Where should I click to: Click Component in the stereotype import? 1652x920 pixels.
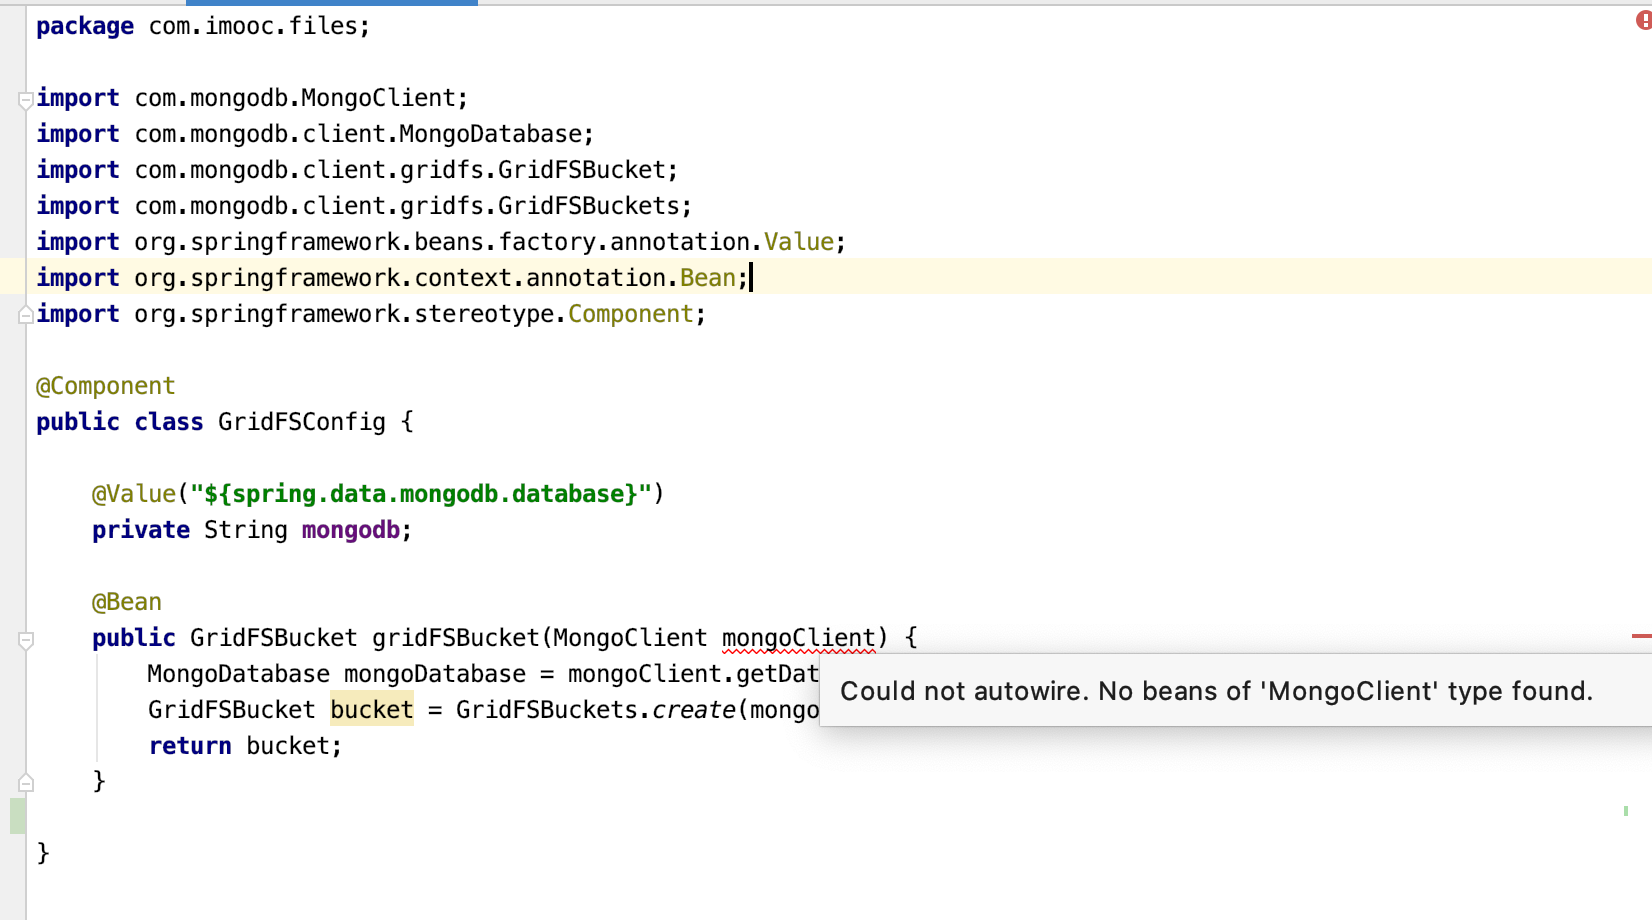tap(631, 314)
